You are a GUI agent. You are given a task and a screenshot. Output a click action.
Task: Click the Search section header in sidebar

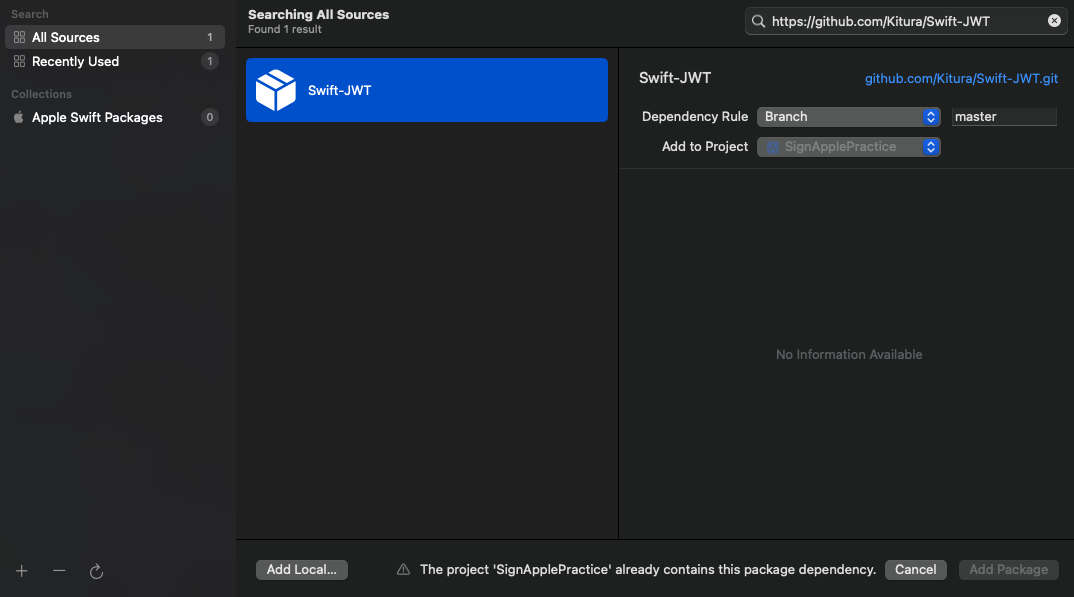pyautogui.click(x=29, y=14)
